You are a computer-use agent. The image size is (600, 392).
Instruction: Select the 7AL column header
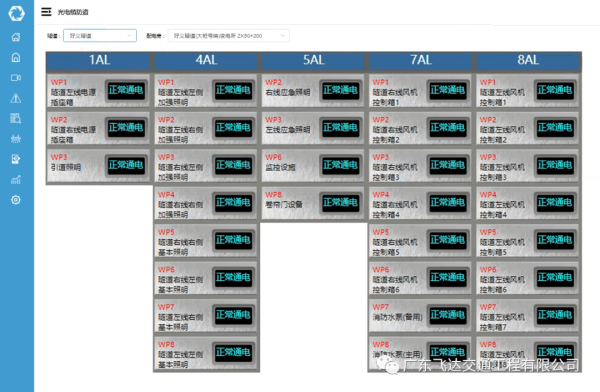coord(421,60)
